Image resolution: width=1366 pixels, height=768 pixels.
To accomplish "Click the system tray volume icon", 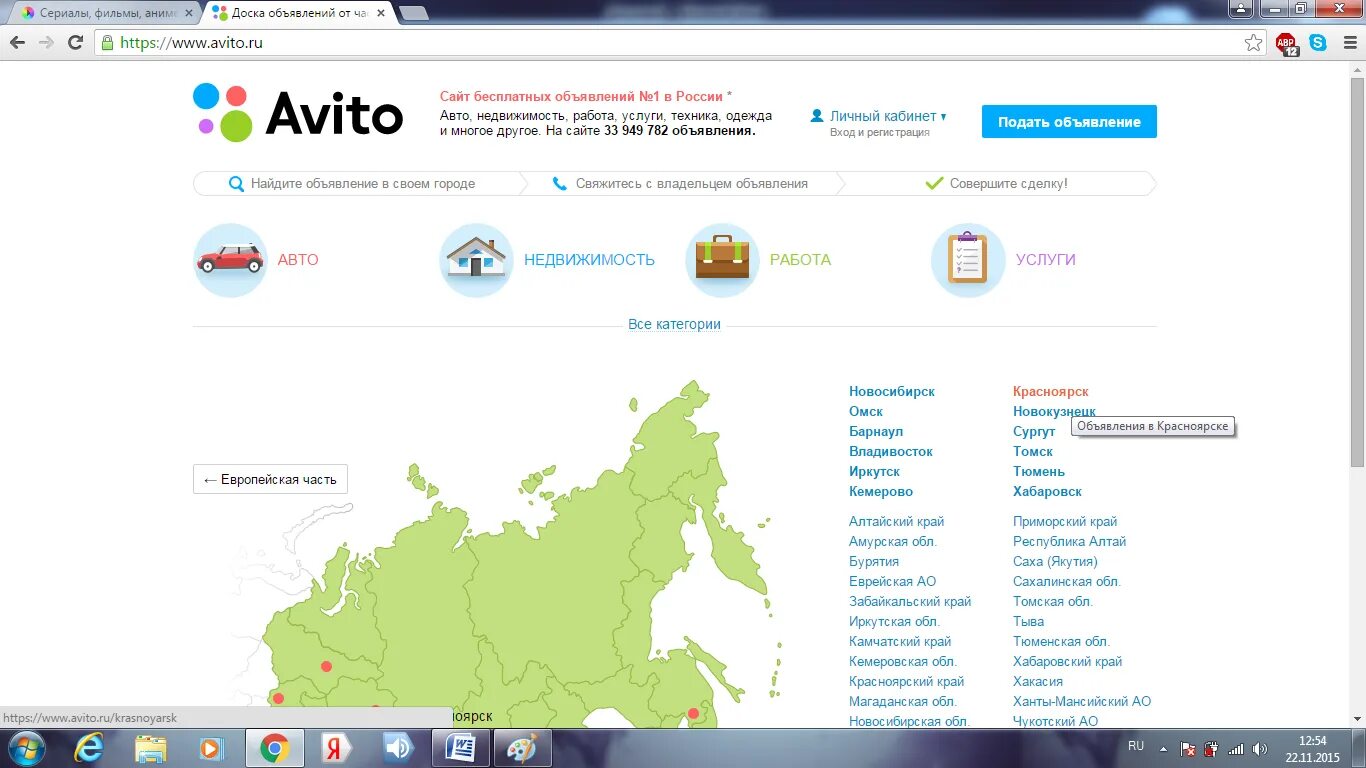I will [1260, 749].
